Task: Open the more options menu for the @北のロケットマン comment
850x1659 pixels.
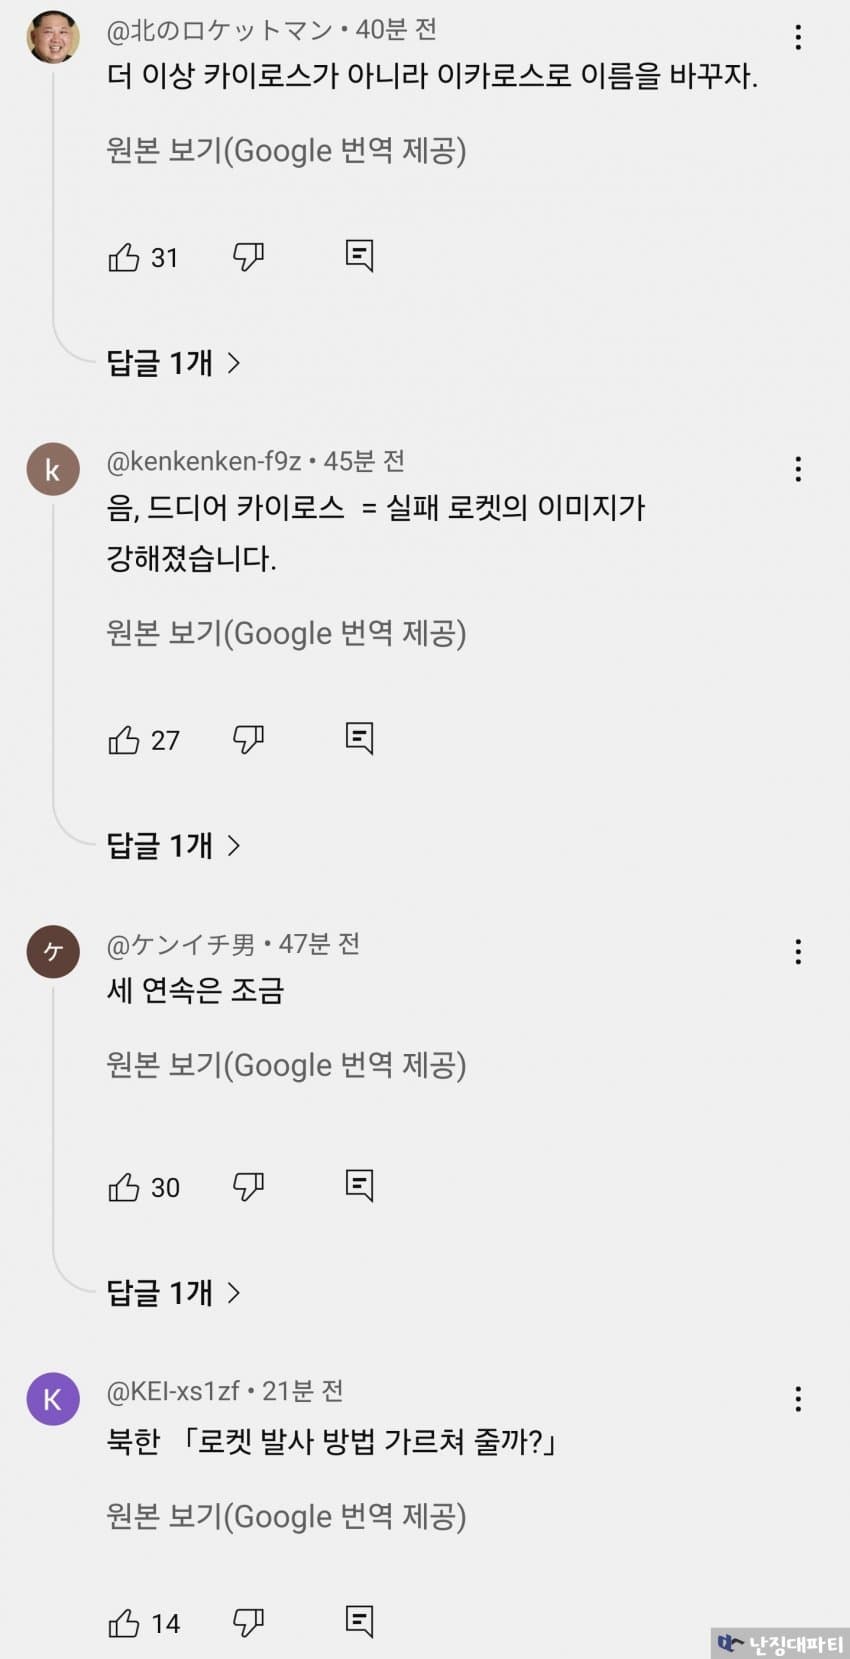Action: coord(798,38)
